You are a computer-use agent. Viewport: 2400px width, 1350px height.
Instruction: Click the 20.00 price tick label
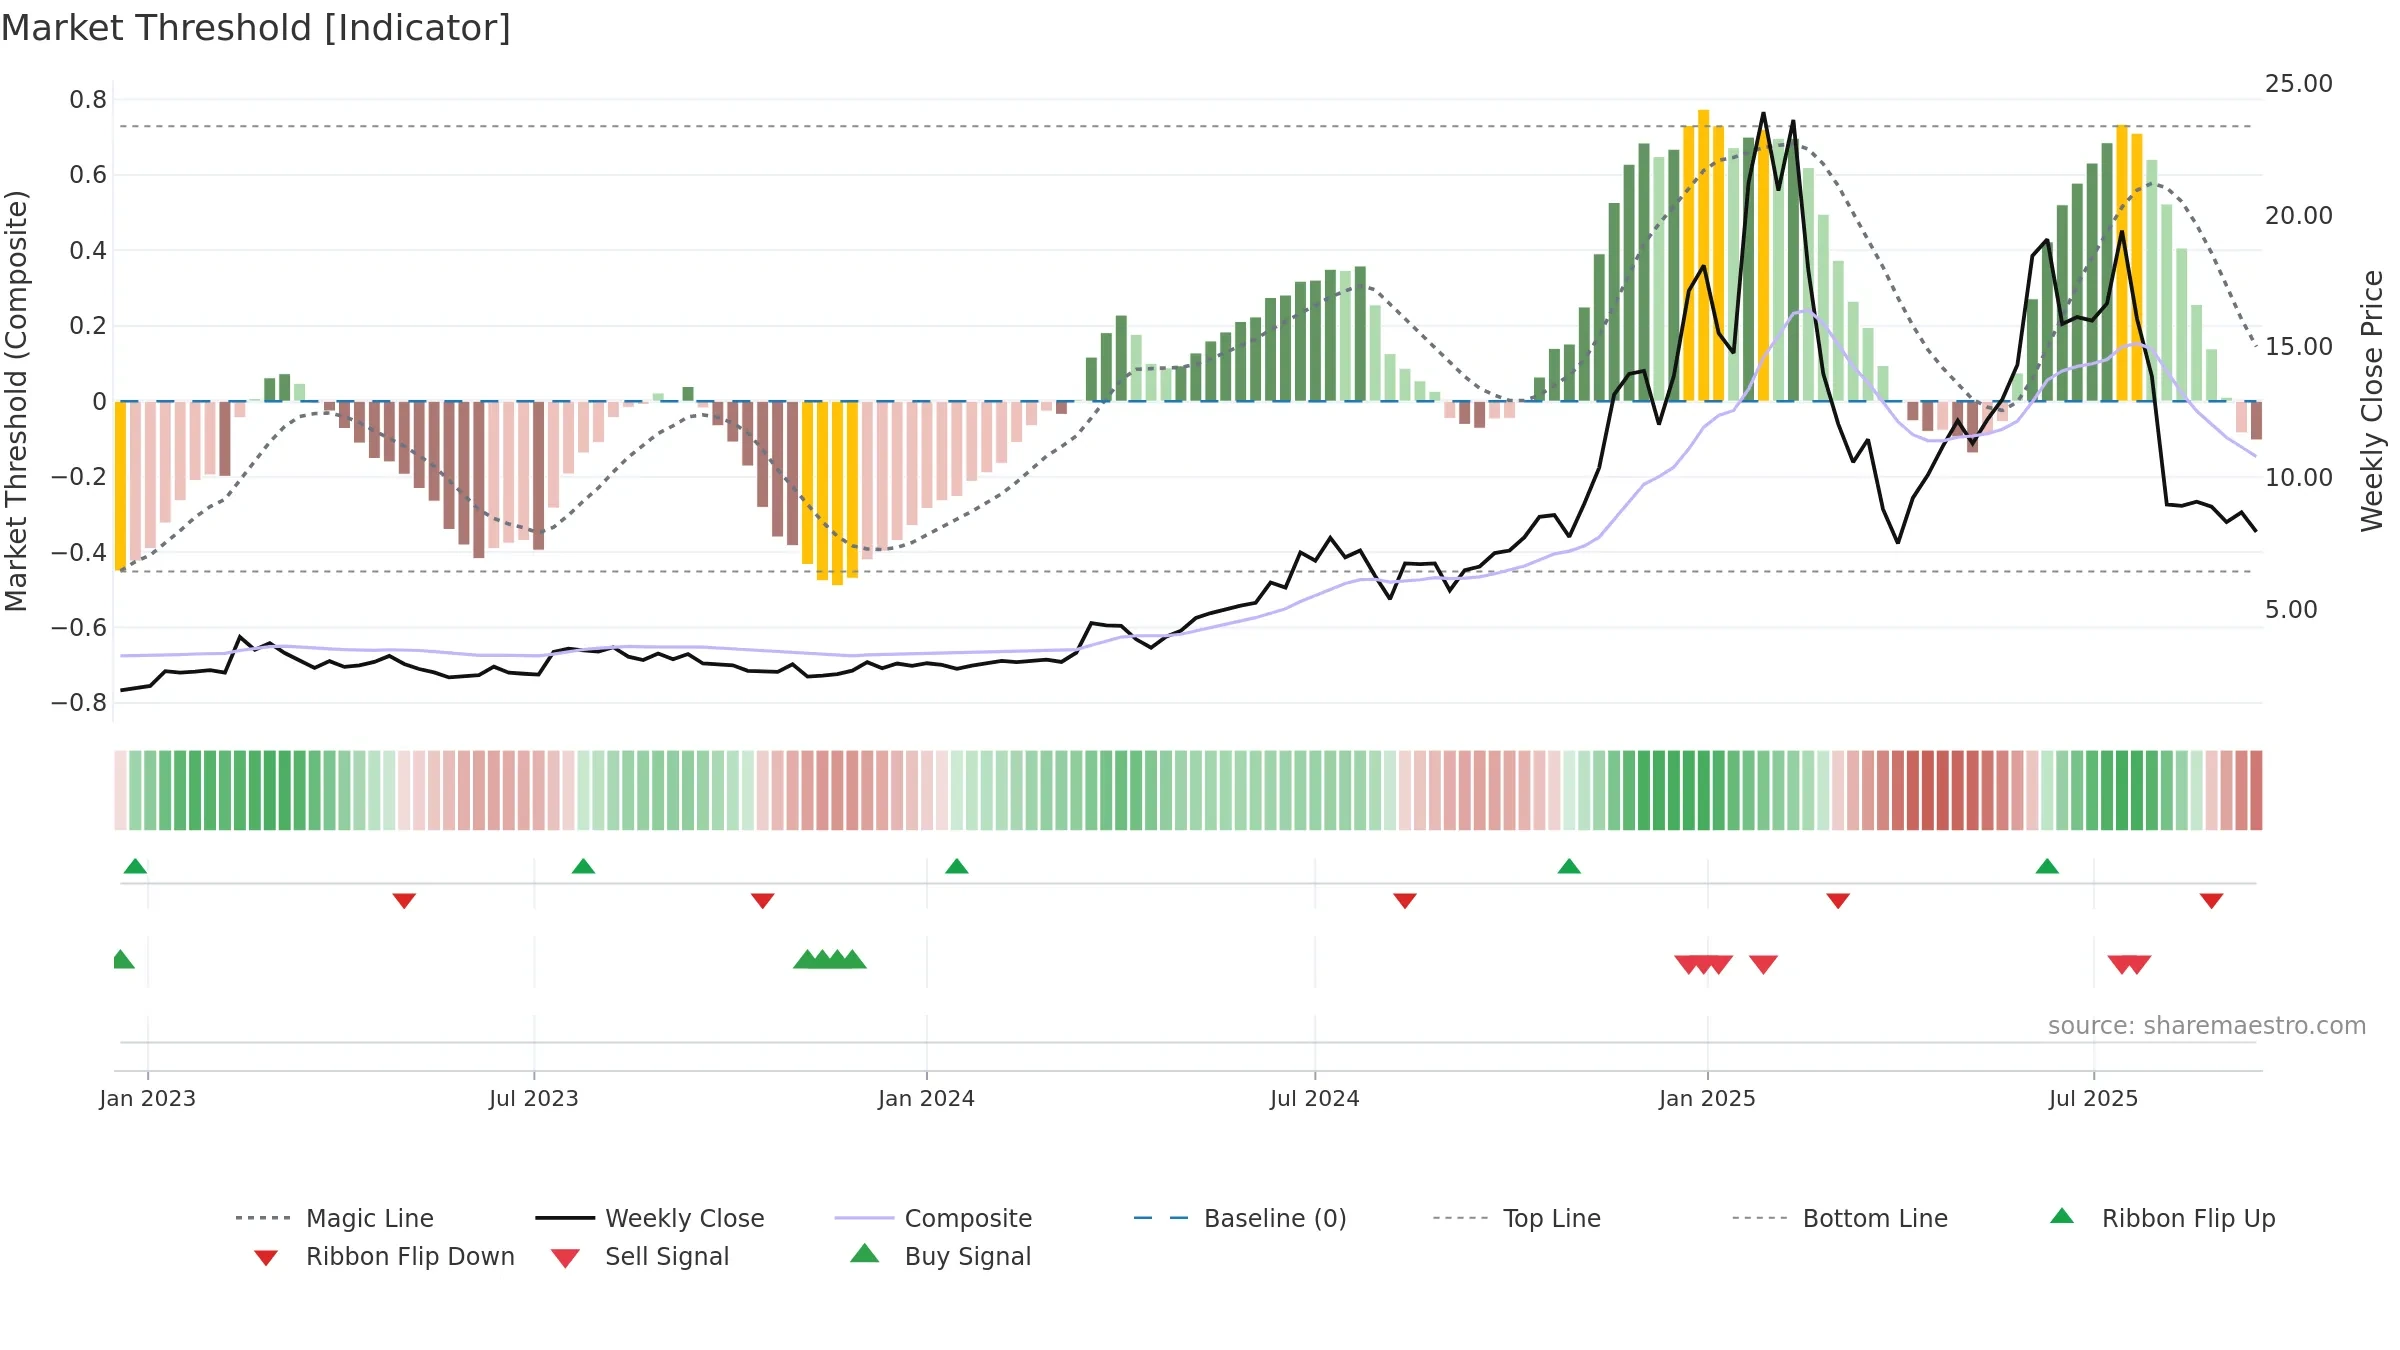point(2299,215)
